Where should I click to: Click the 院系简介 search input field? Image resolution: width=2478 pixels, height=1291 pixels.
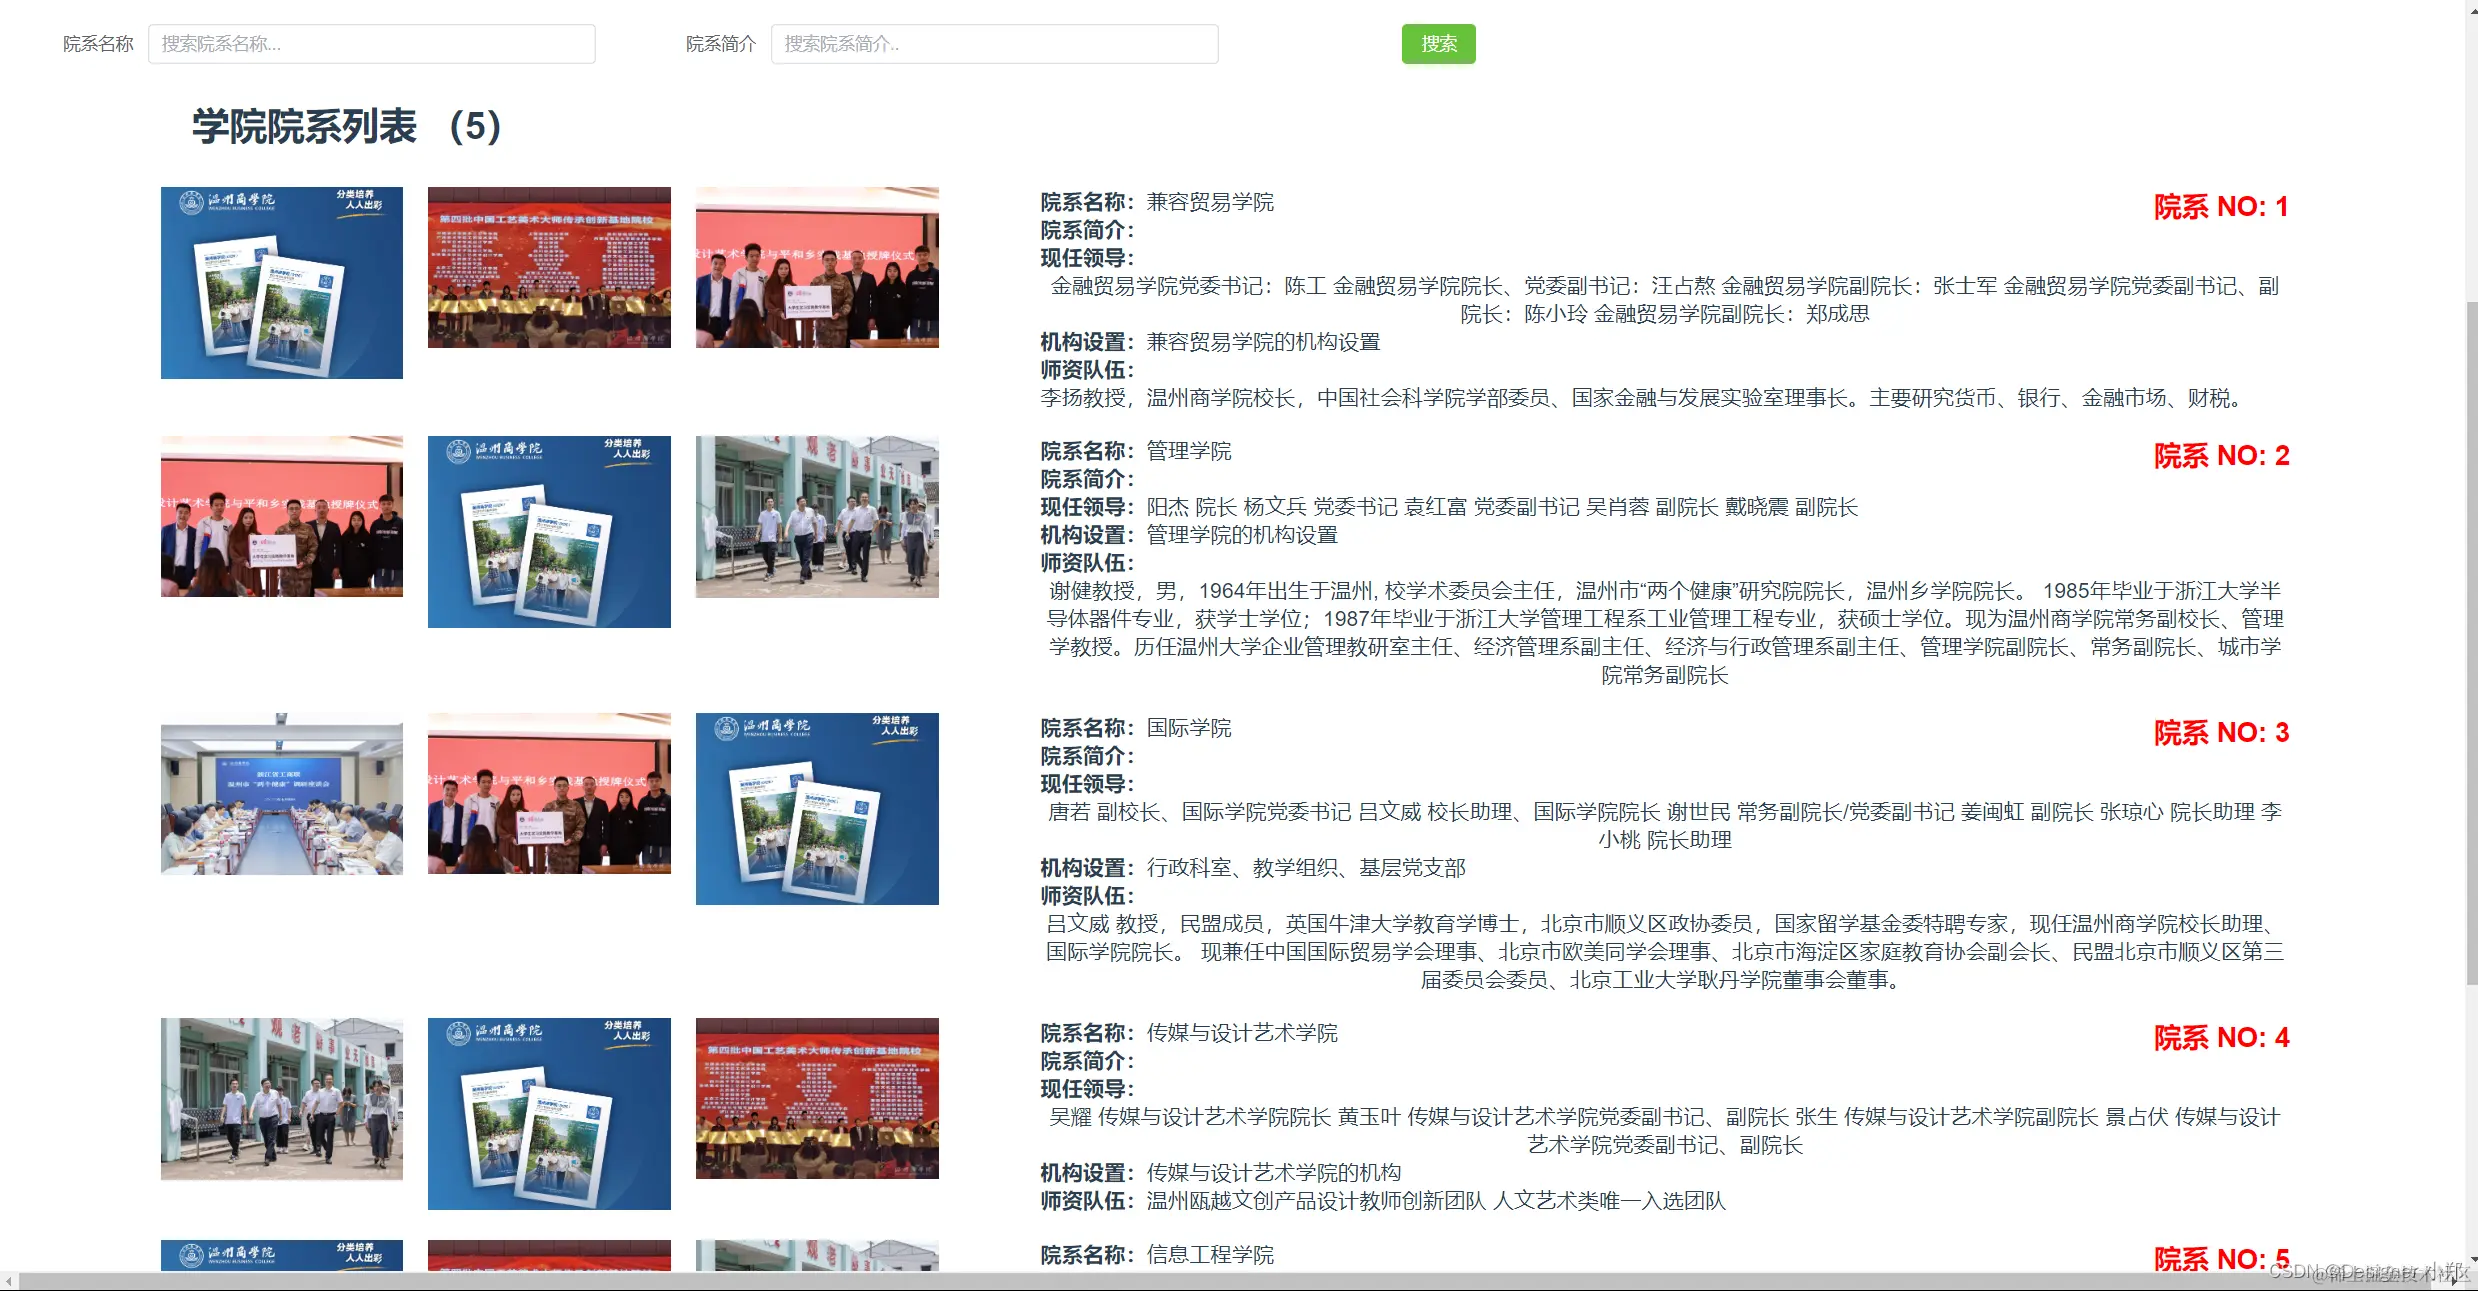[994, 43]
